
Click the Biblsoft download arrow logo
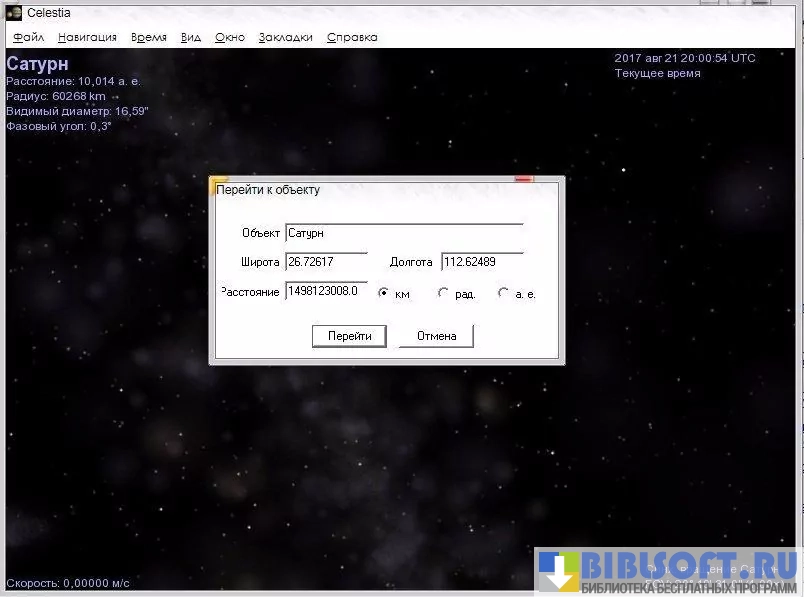[559, 572]
